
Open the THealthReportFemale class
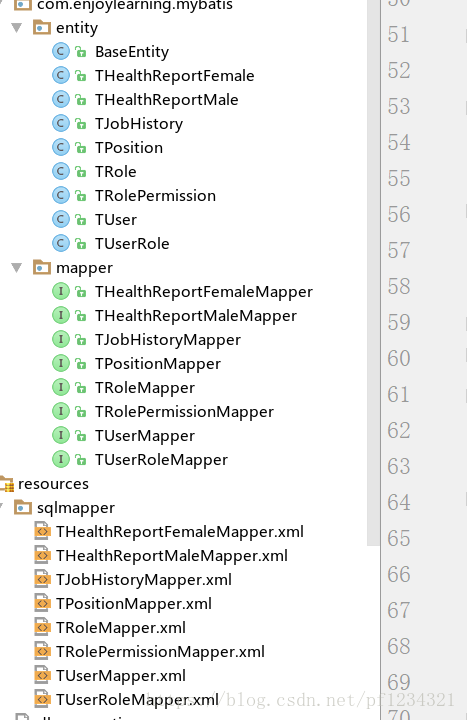(174, 76)
